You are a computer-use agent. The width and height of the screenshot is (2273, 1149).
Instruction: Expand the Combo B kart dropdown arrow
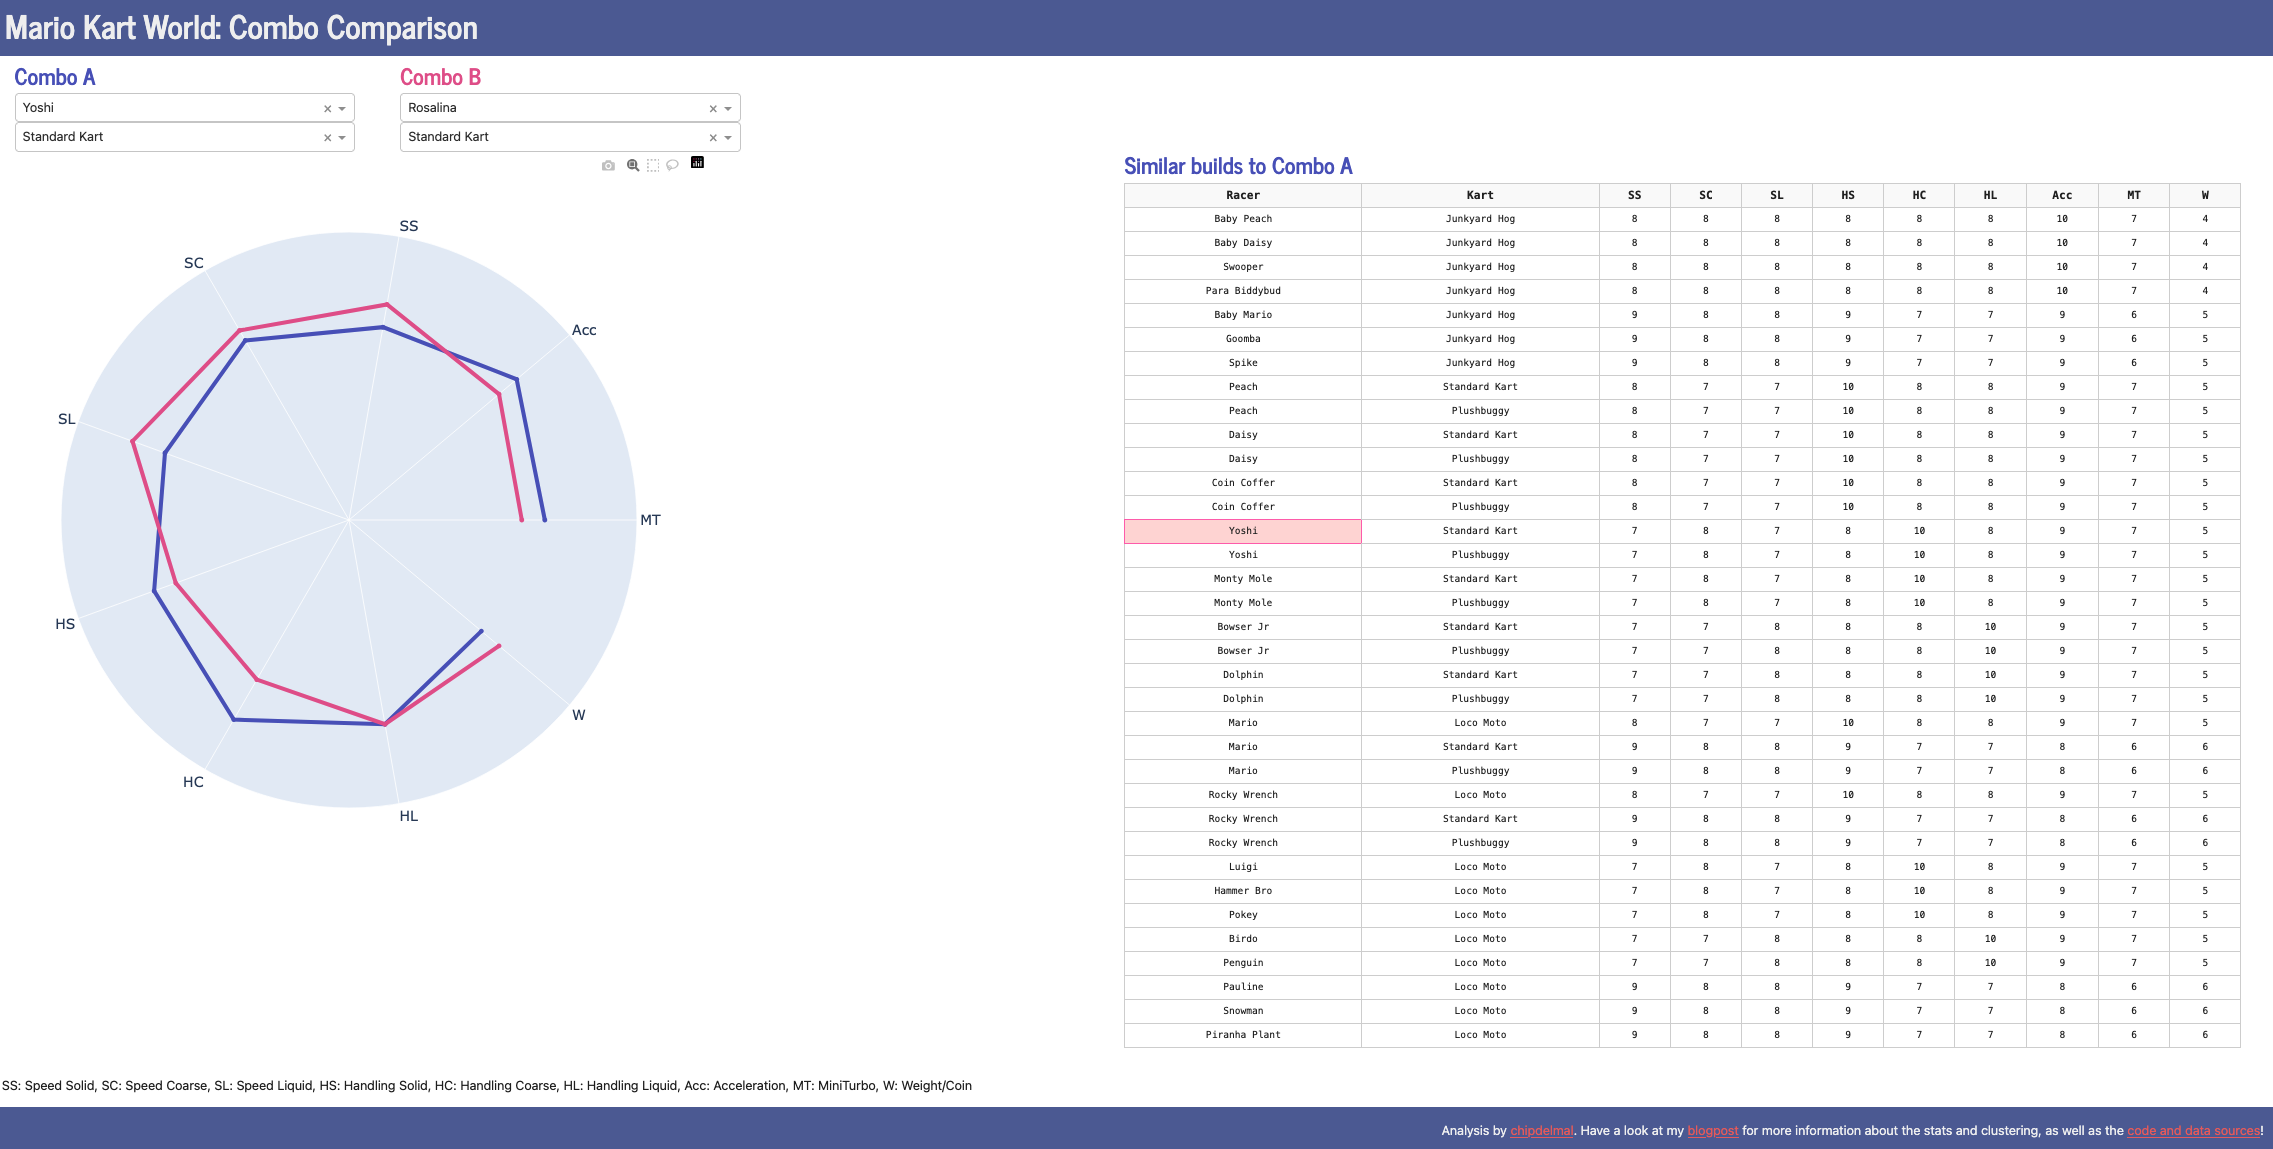[x=728, y=137]
